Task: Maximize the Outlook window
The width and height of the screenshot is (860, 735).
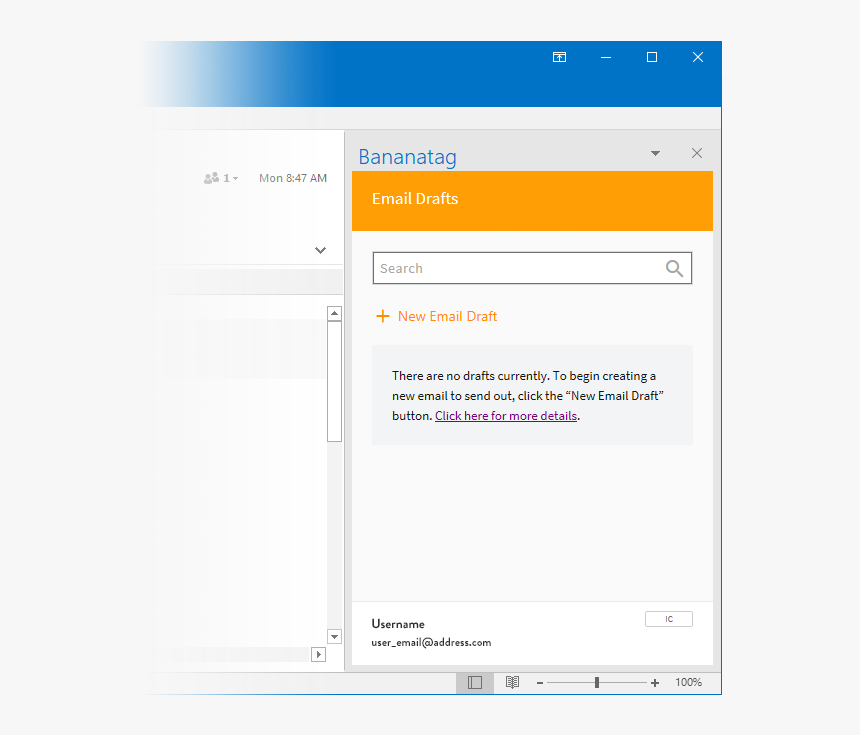Action: 652,57
